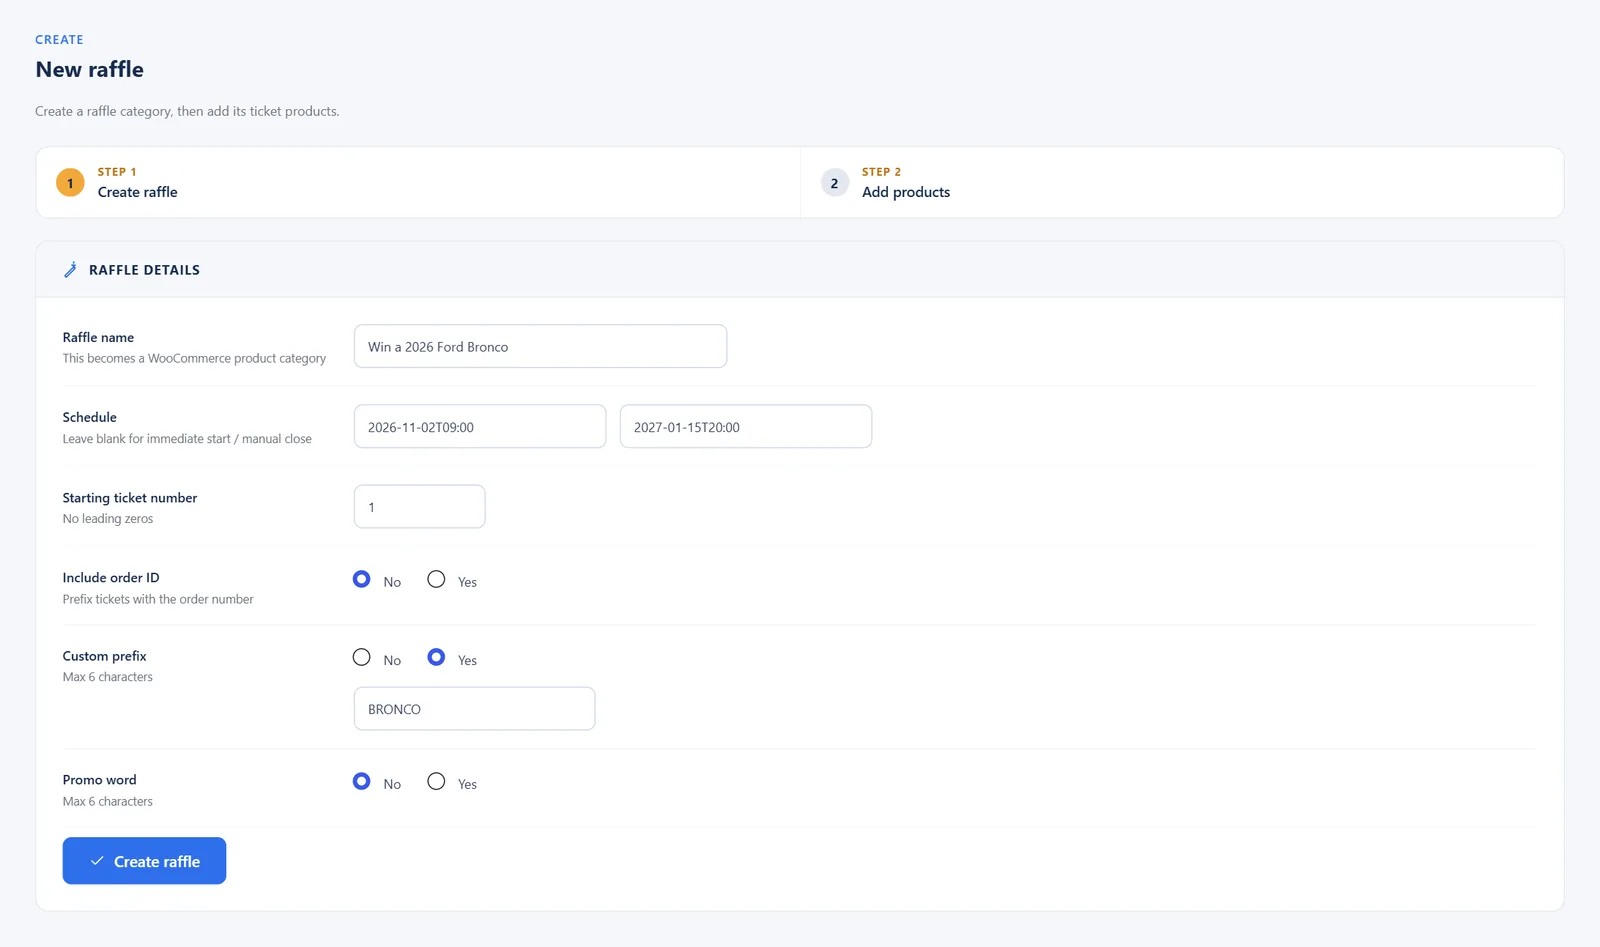Click the step 1 number badge
1600x947 pixels.
pyautogui.click(x=70, y=183)
